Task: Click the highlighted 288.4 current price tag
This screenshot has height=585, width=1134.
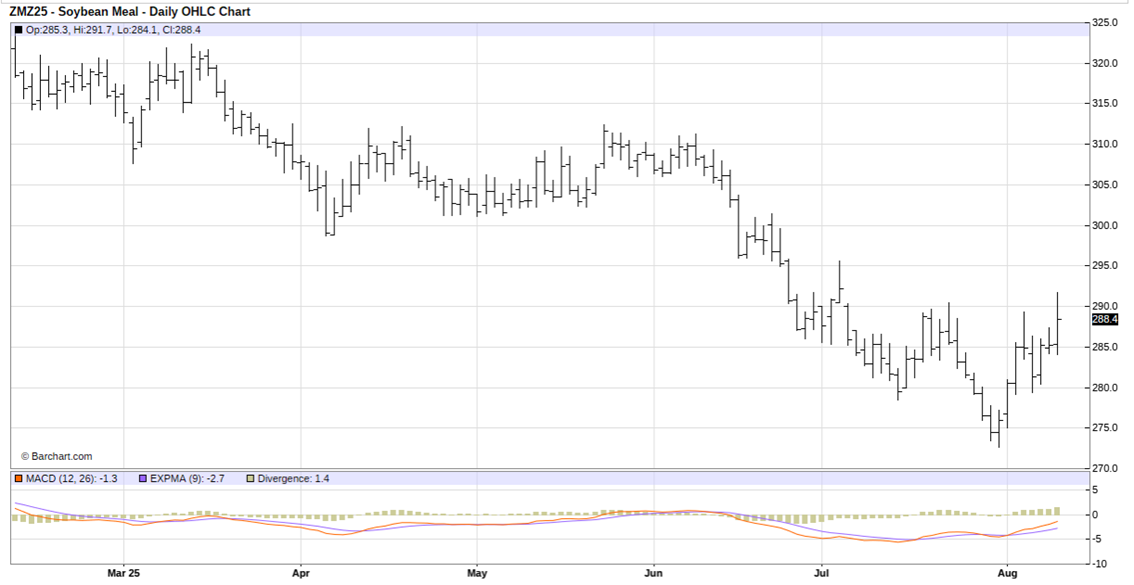Action: click(x=1104, y=319)
